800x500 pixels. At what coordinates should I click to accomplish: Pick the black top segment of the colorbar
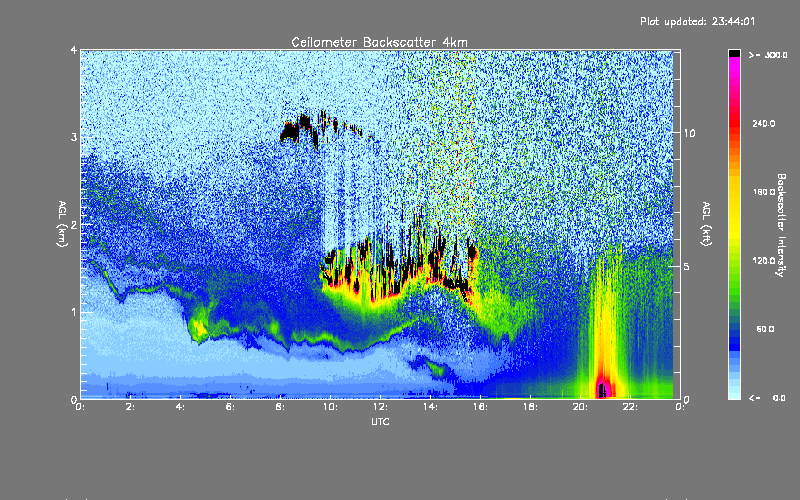pyautogui.click(x=734, y=53)
